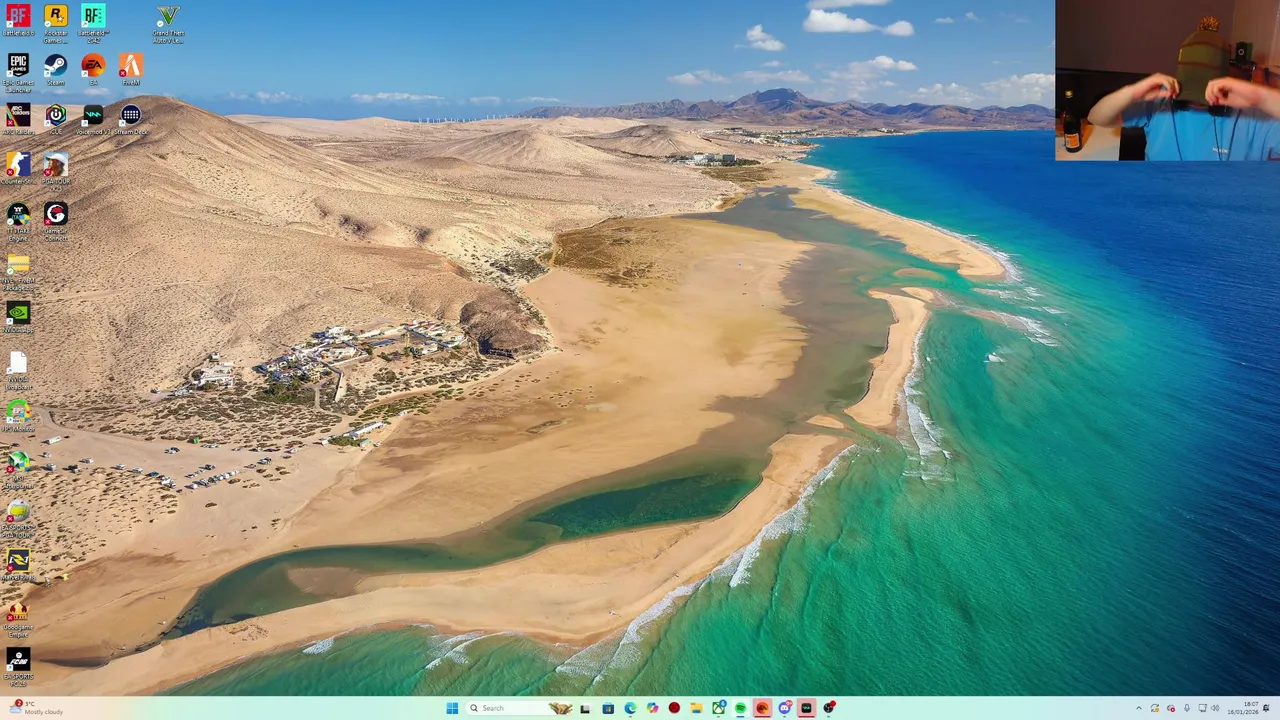Viewport: 1280px width, 720px height.
Task: Open Discord from the taskbar
Action: [785, 708]
